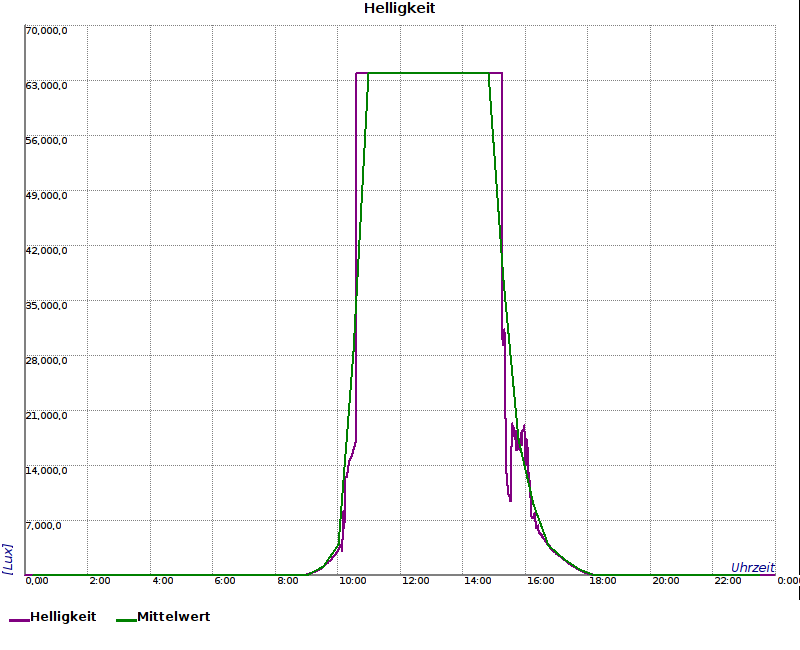Screen dimensions: 800x650
Task: Click the 6:00 time tick label
Action: point(224,581)
